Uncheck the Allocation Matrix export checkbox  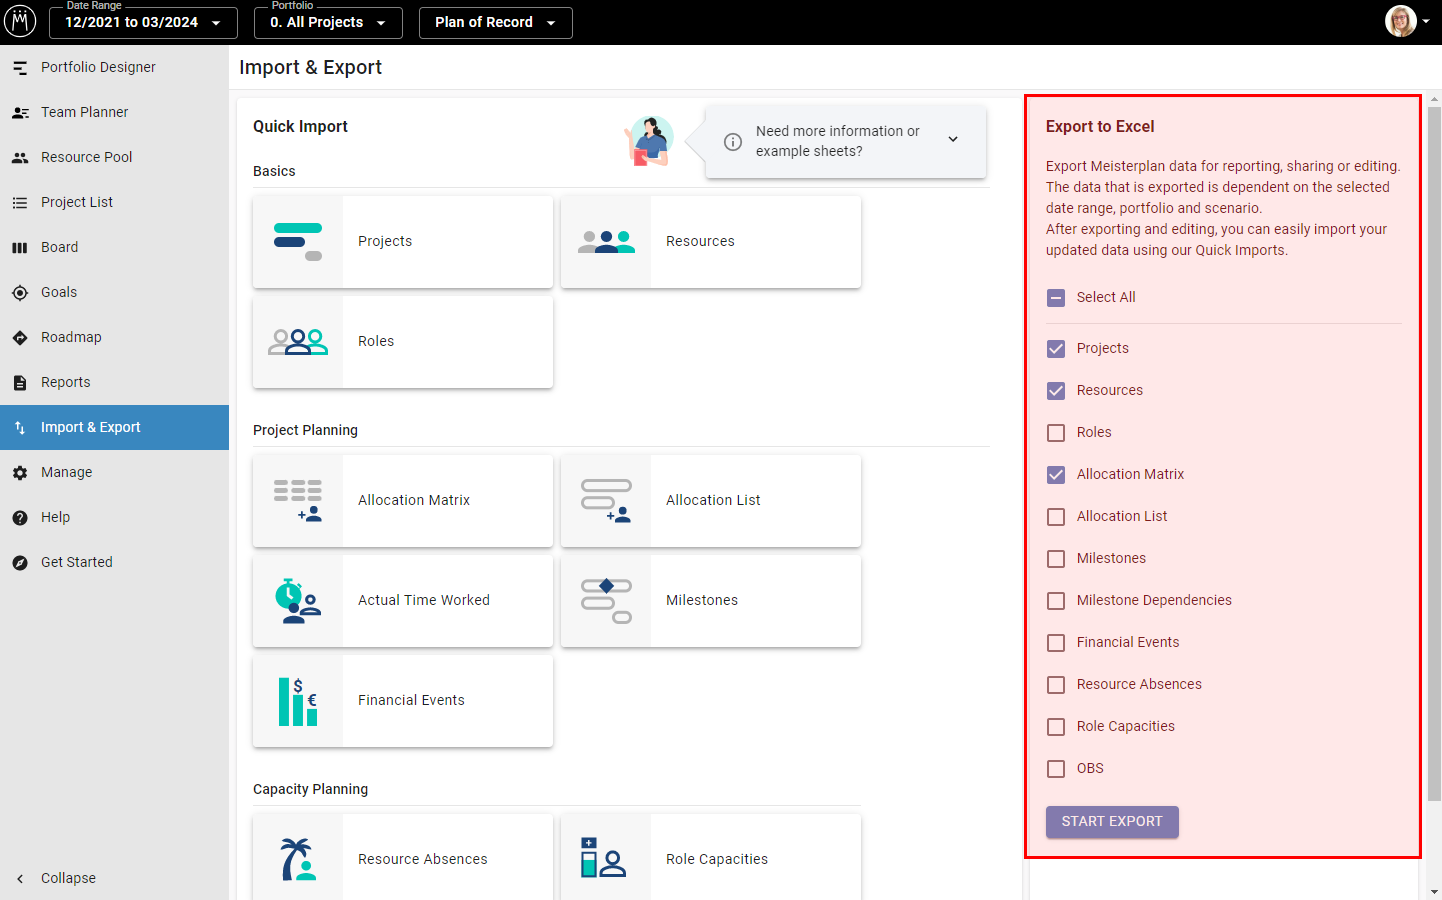[x=1056, y=475]
